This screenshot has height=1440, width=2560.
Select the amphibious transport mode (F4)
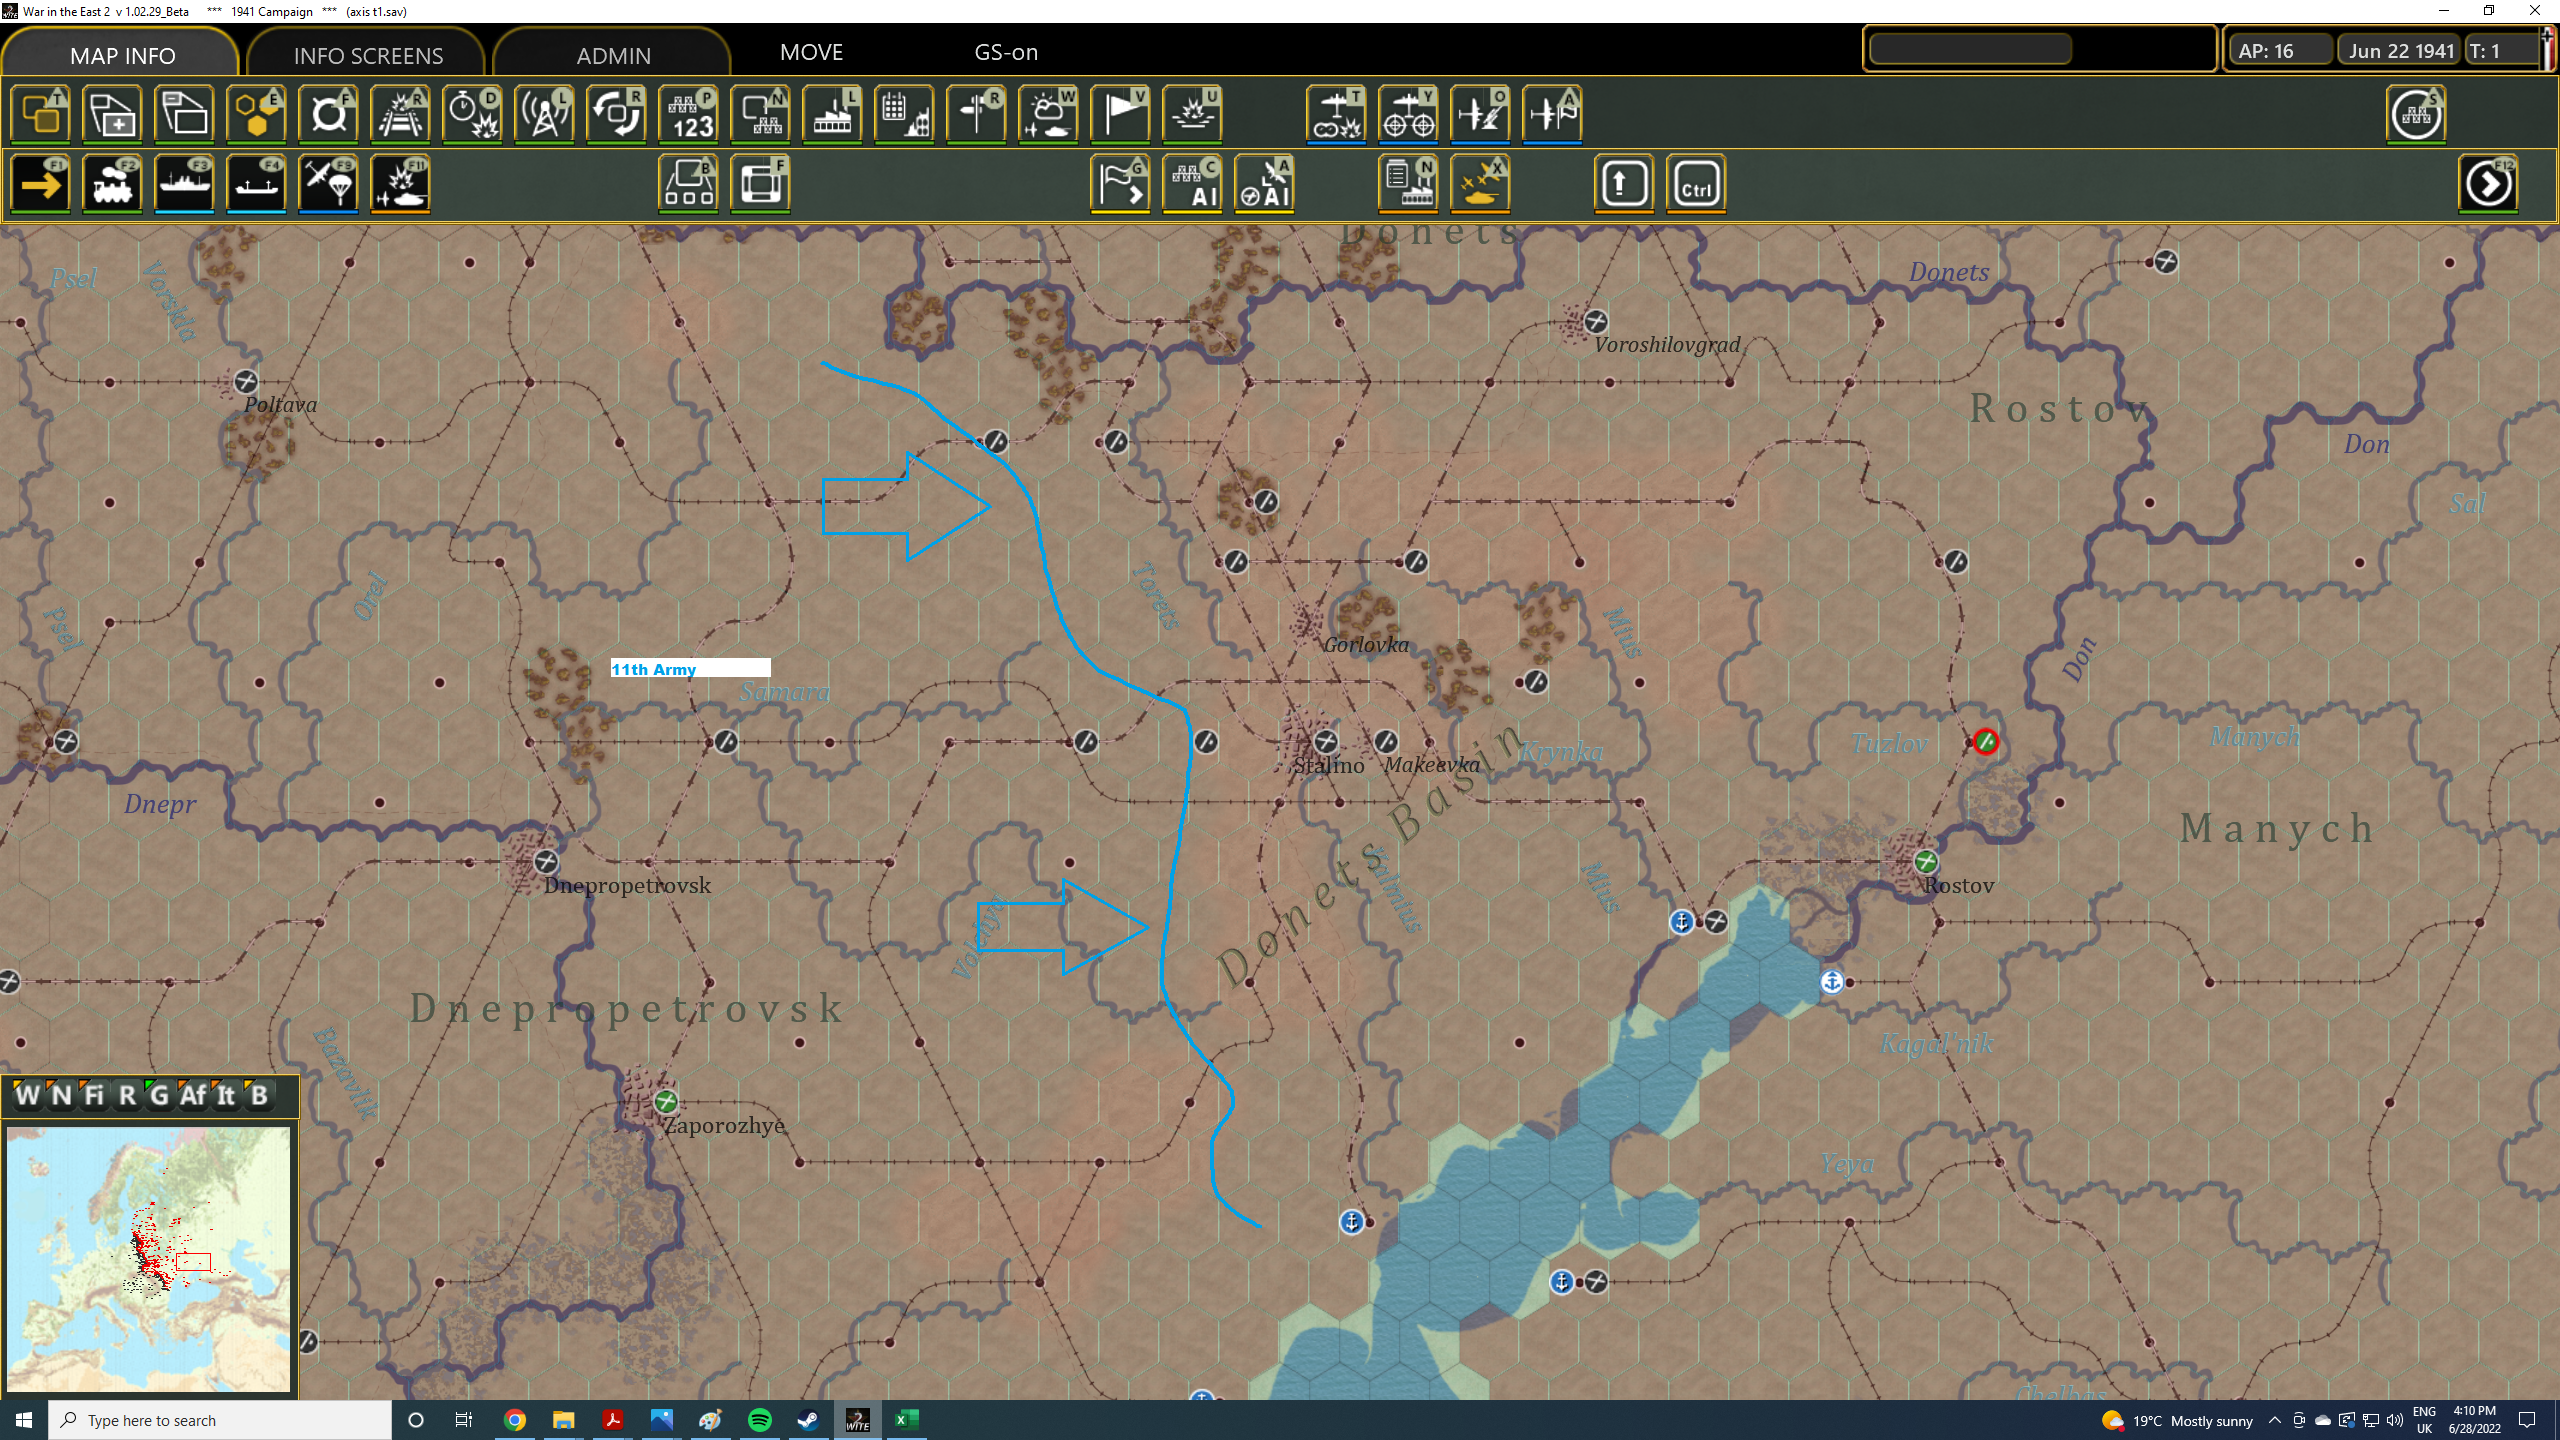pos(256,183)
